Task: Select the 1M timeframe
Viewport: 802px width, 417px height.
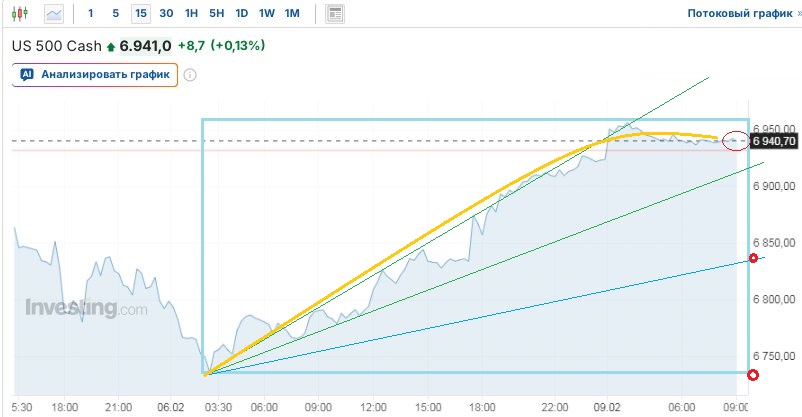Action: point(291,14)
